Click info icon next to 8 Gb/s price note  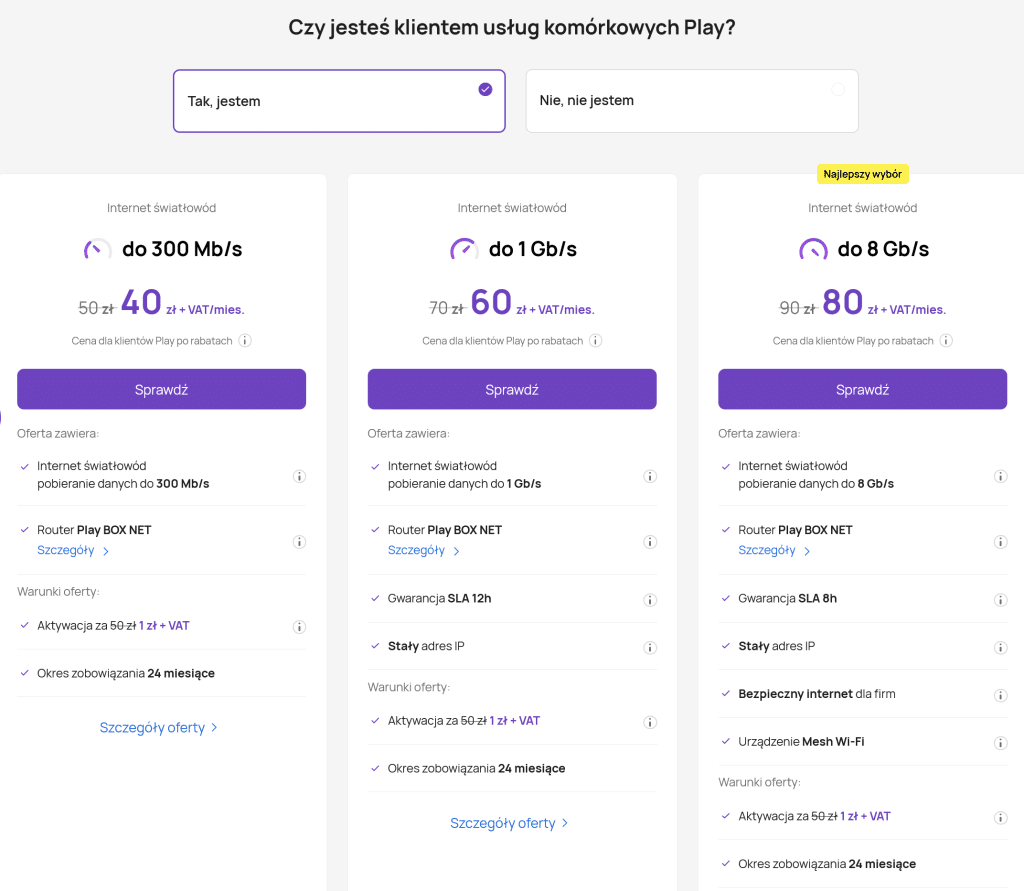coord(946,341)
